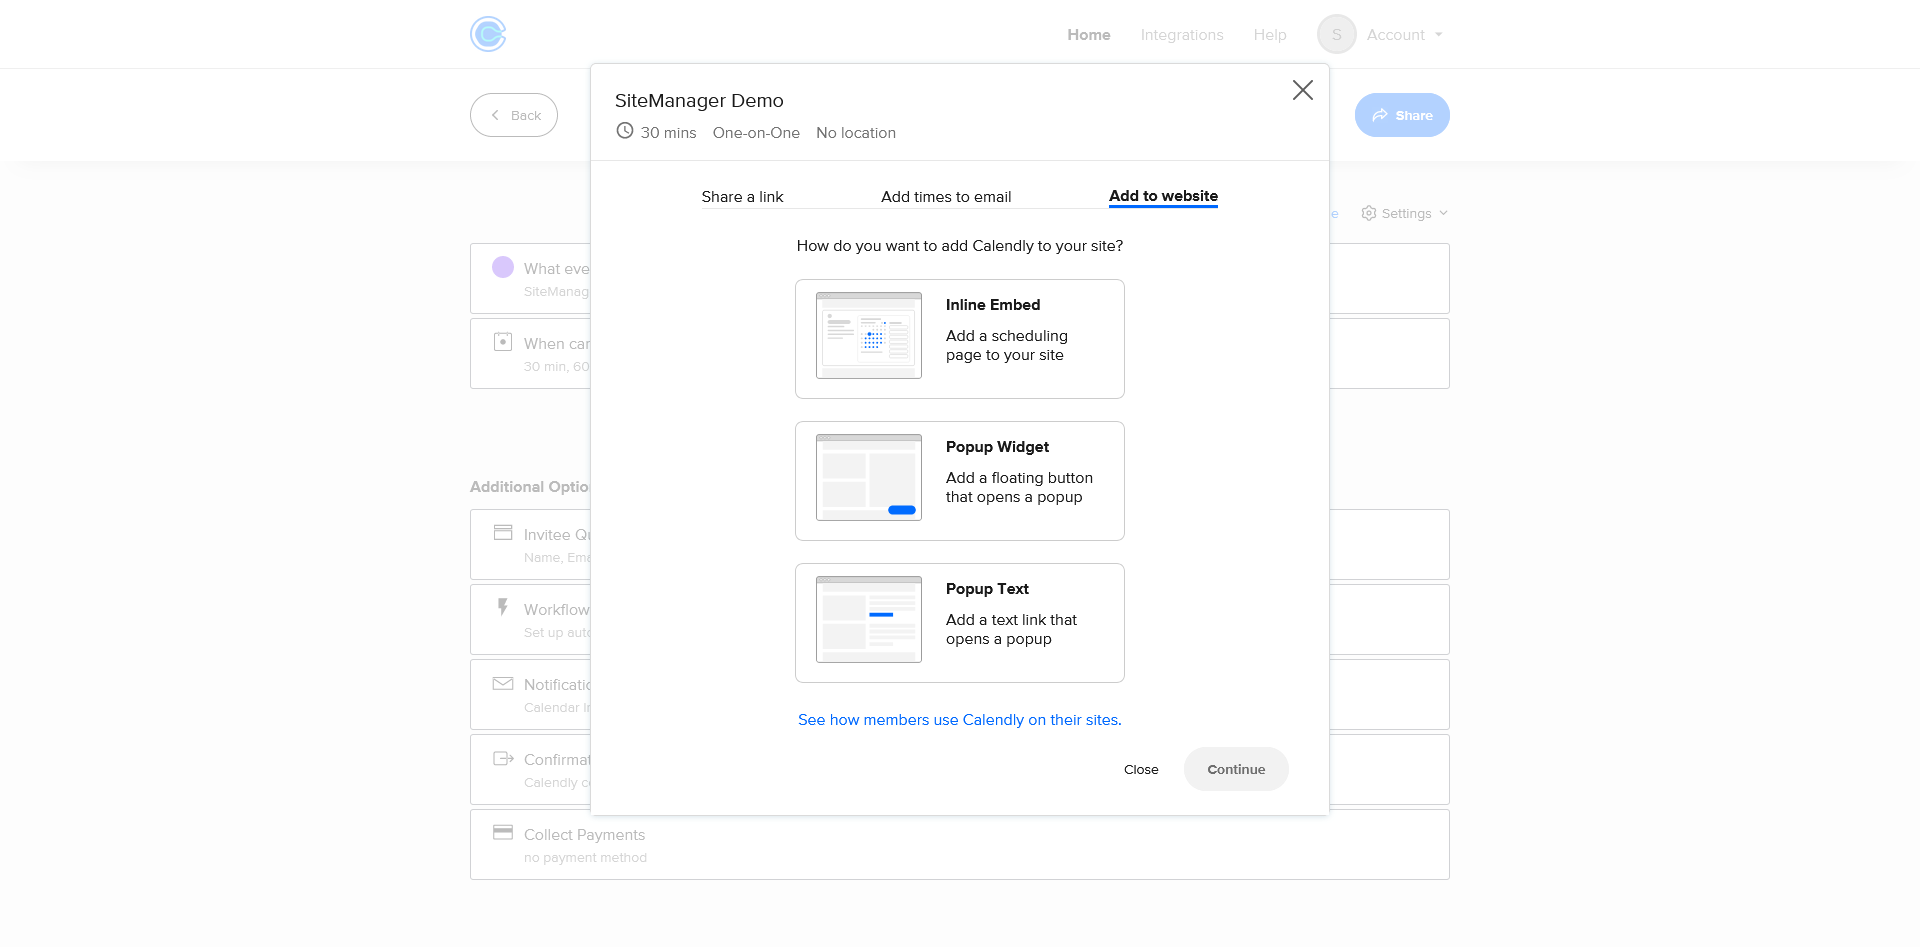
Task: Click the Invitee Questions form icon
Action: pos(503,533)
